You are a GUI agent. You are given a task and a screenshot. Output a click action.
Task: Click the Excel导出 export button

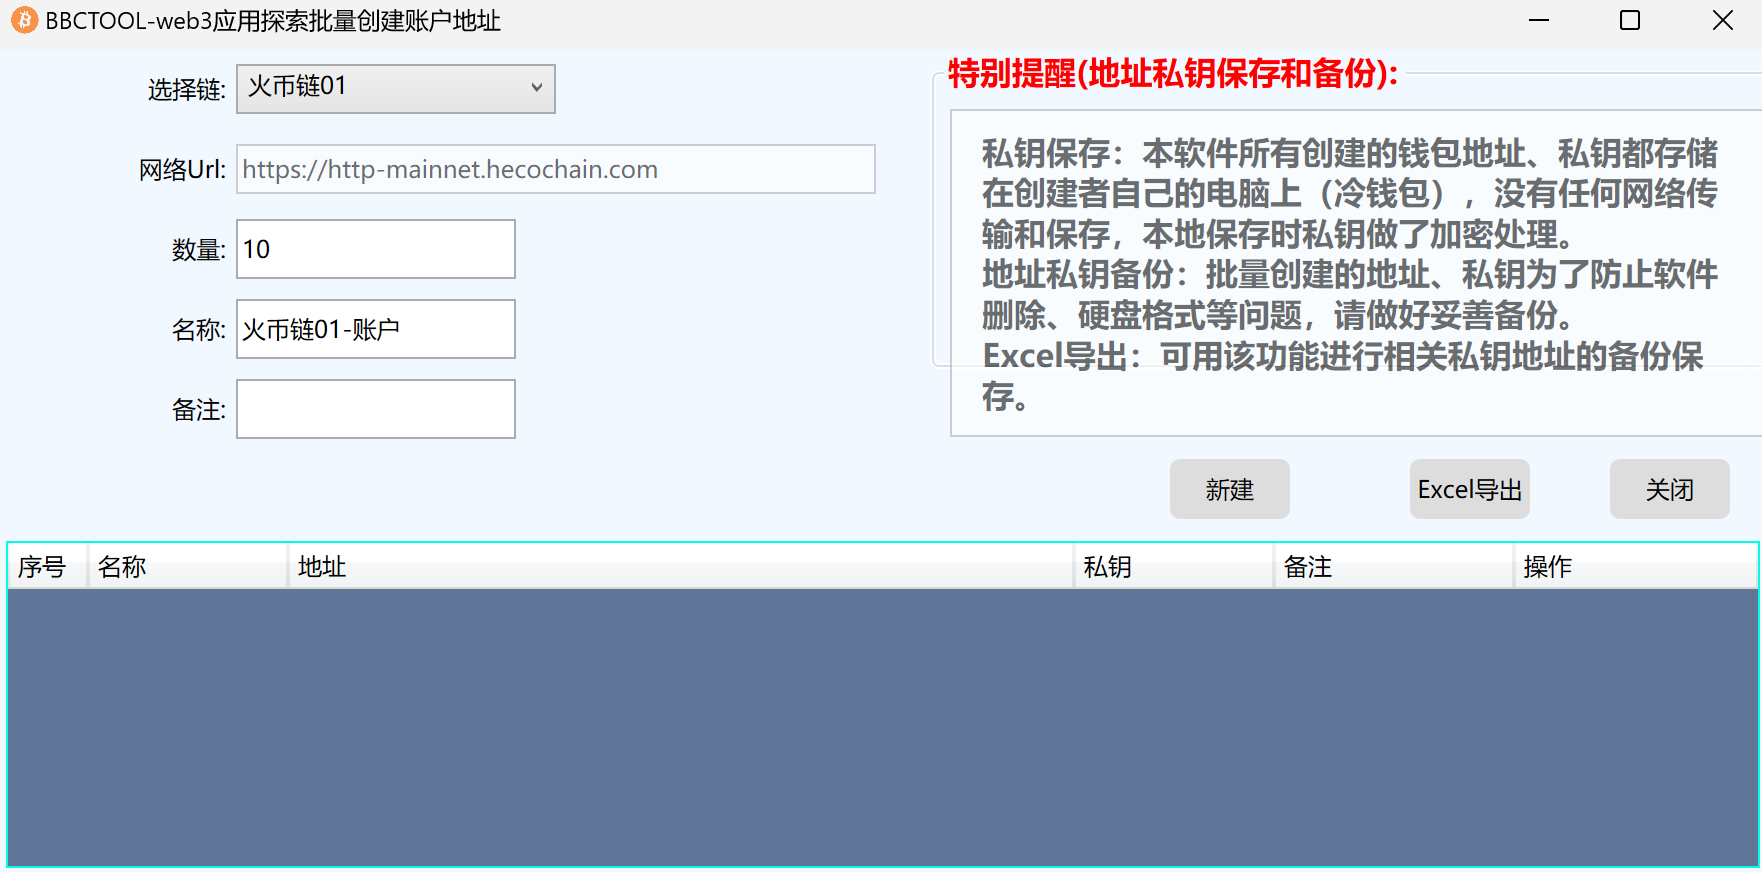[1469, 489]
